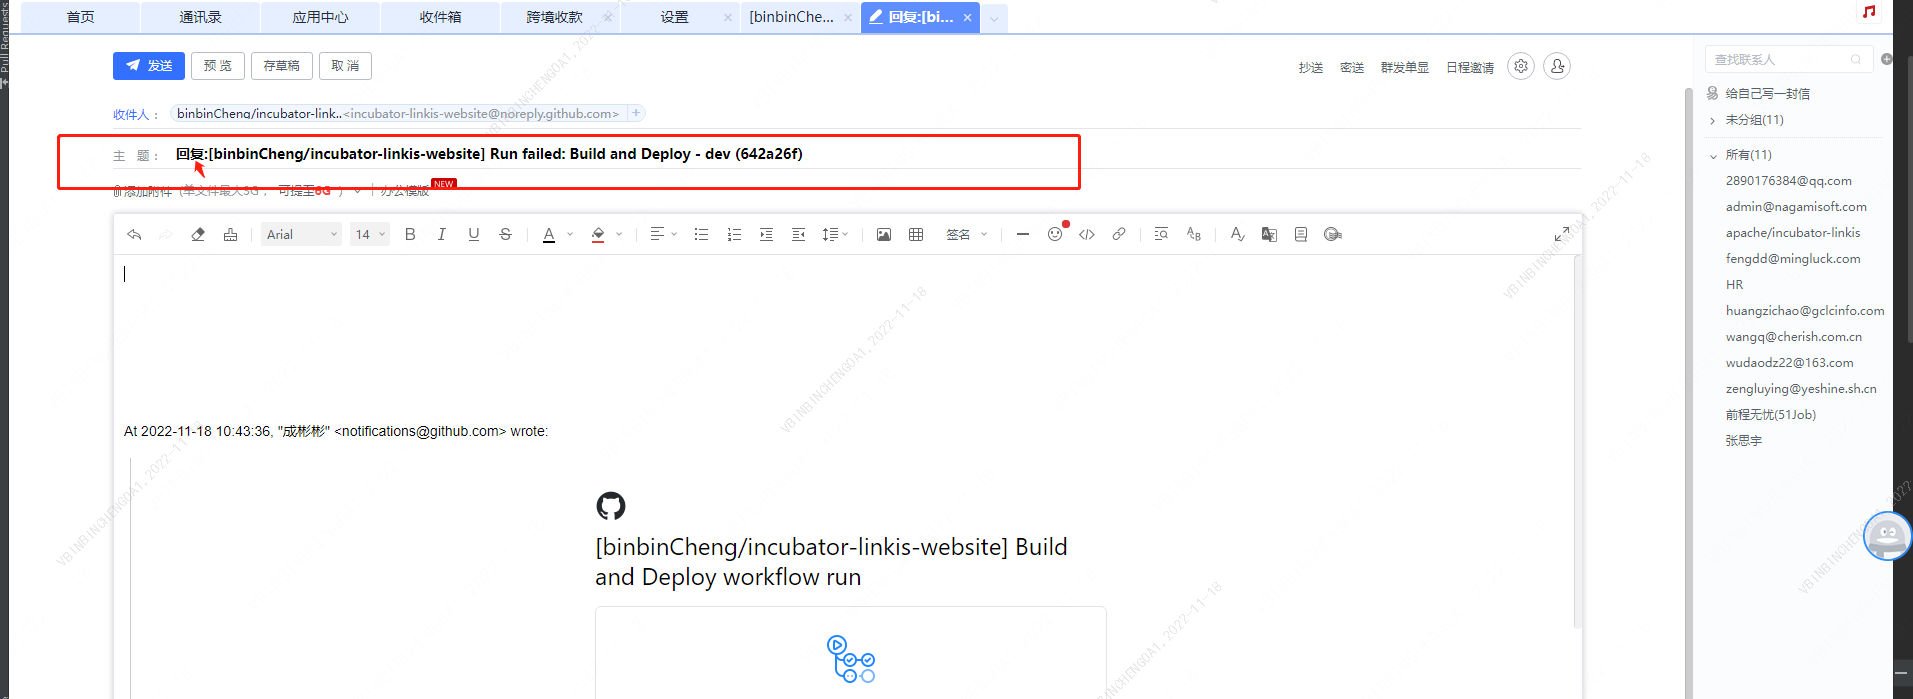This screenshot has height=699, width=1913.
Task: Choose the format painter brush icon
Action: [x=230, y=234]
